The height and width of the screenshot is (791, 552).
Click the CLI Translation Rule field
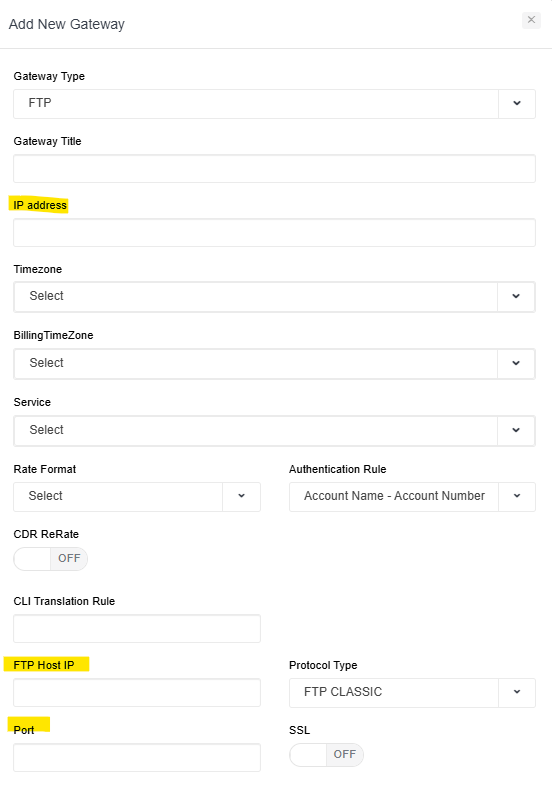click(x=137, y=629)
